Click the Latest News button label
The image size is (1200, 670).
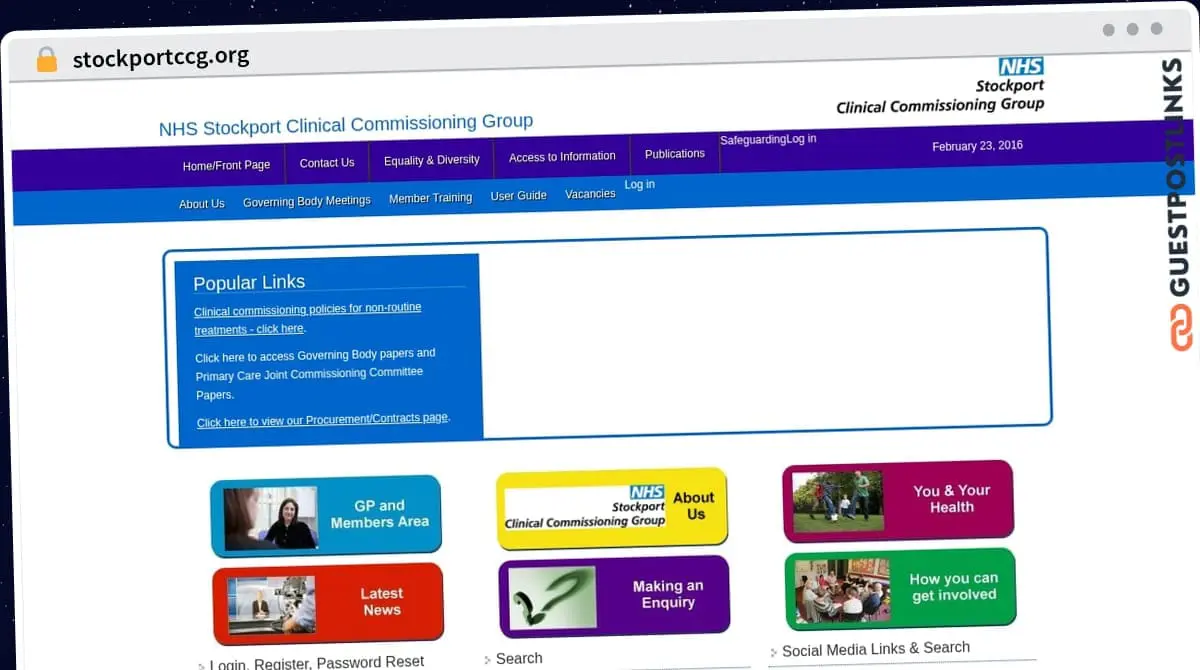point(382,601)
